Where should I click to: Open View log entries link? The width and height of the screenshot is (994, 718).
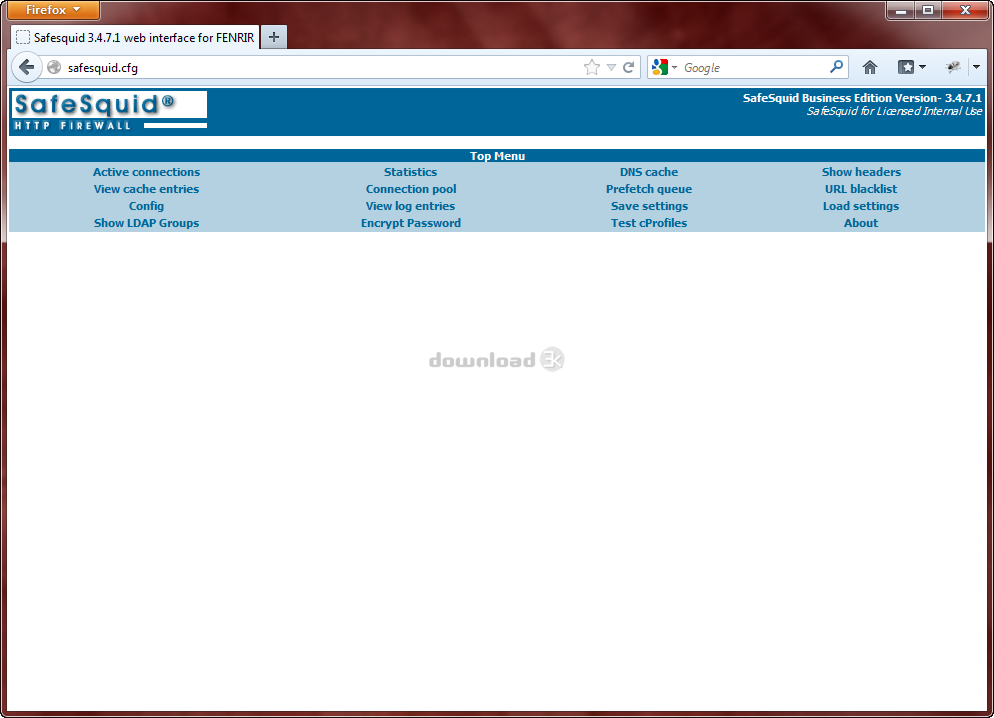(x=410, y=206)
